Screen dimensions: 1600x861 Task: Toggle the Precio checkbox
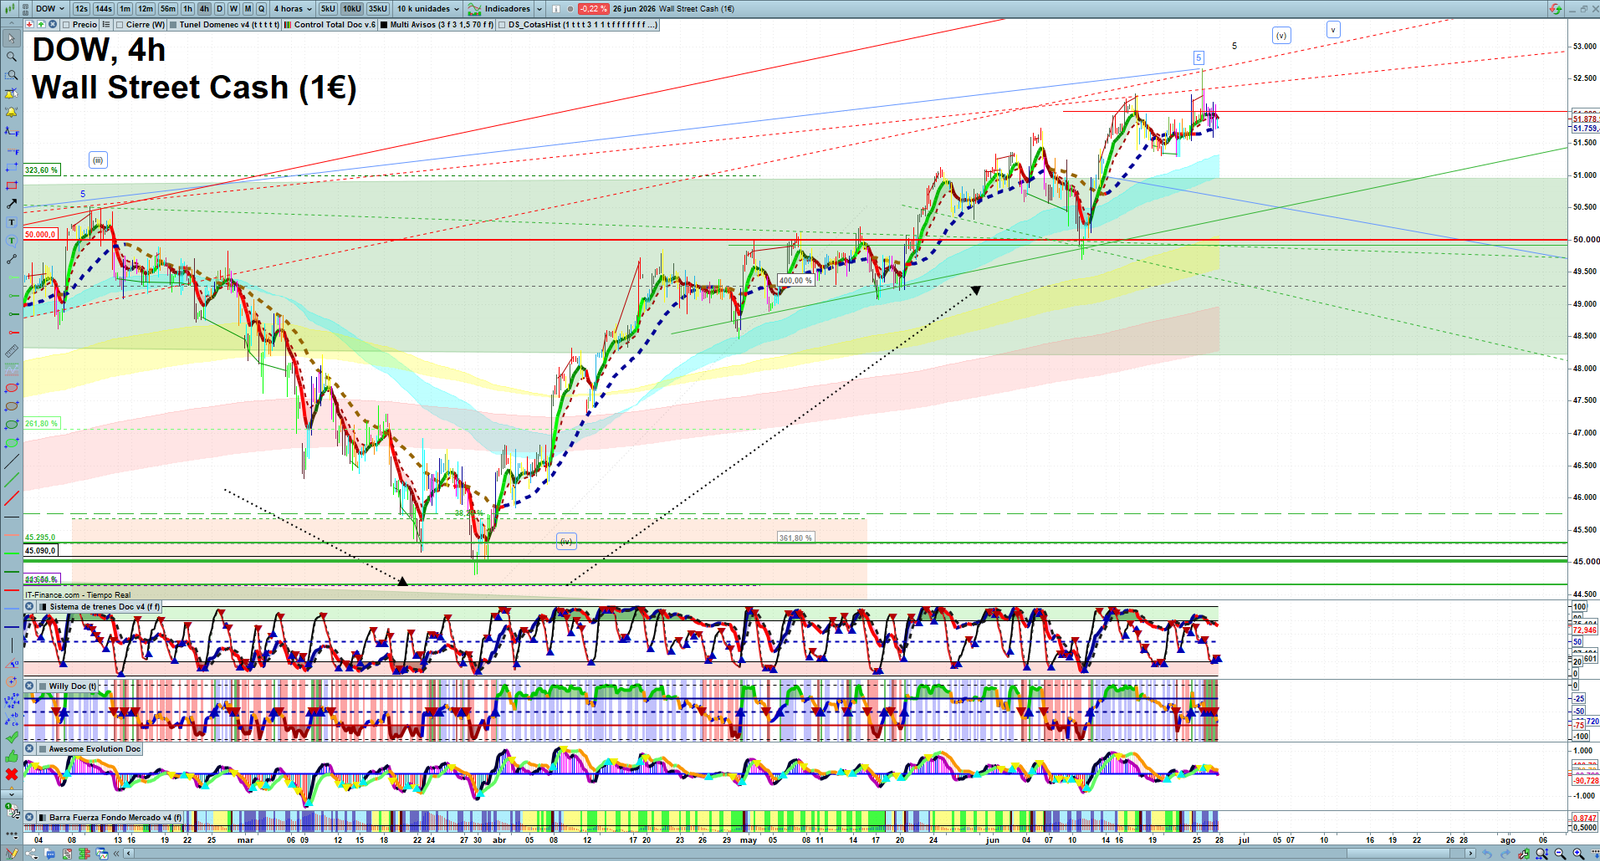point(66,25)
